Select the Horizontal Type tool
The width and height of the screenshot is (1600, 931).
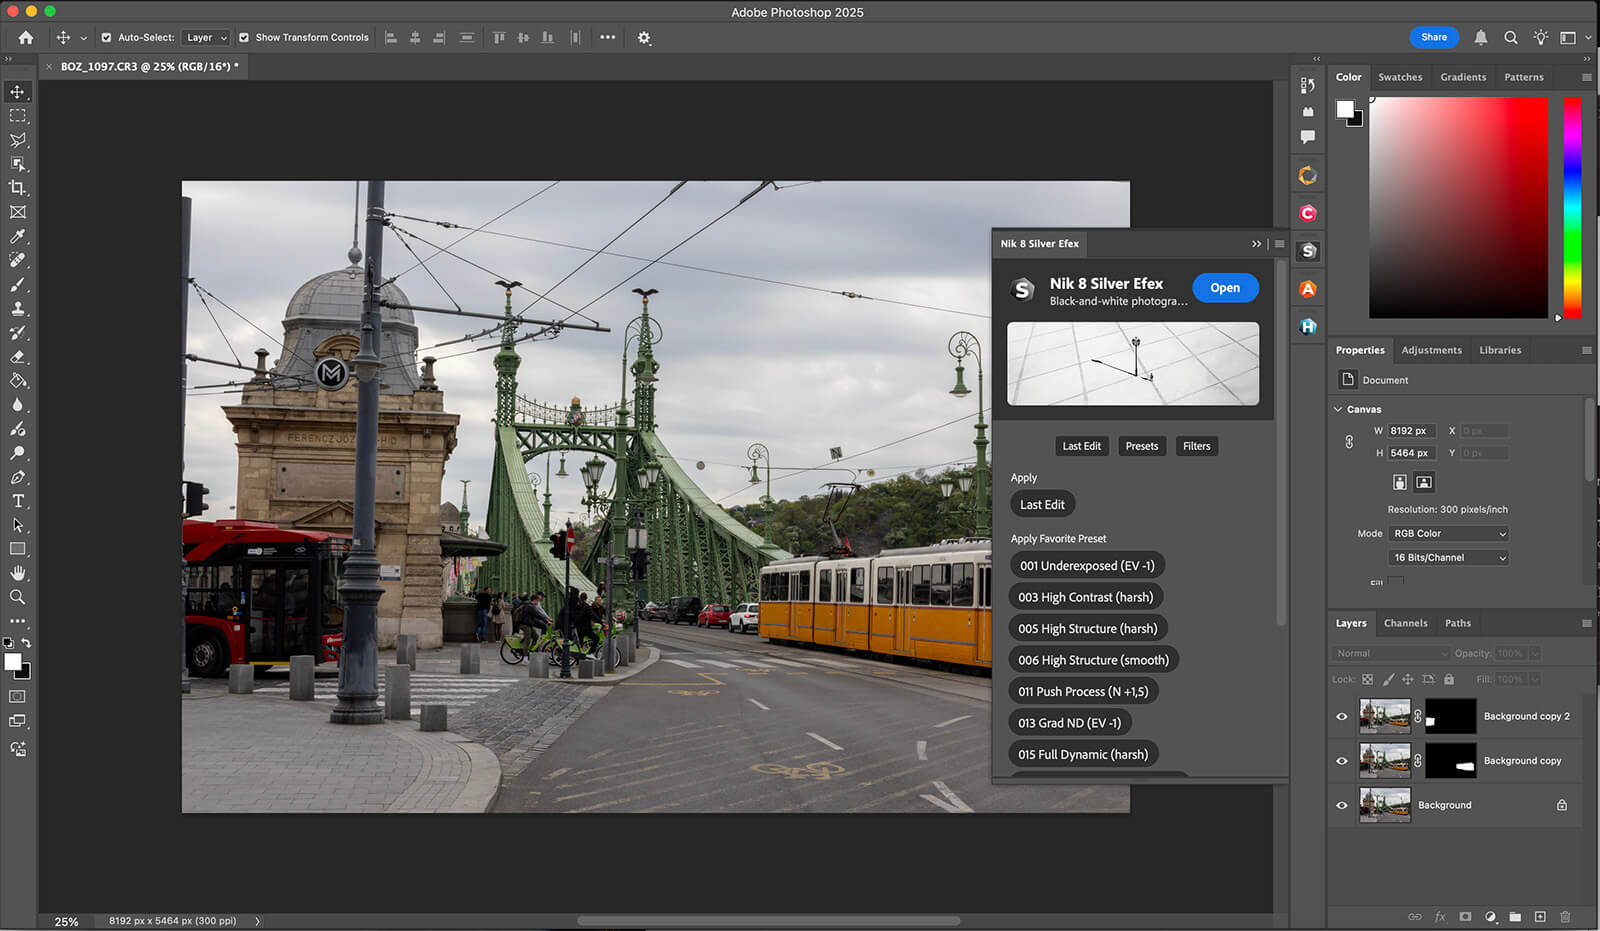(18, 501)
